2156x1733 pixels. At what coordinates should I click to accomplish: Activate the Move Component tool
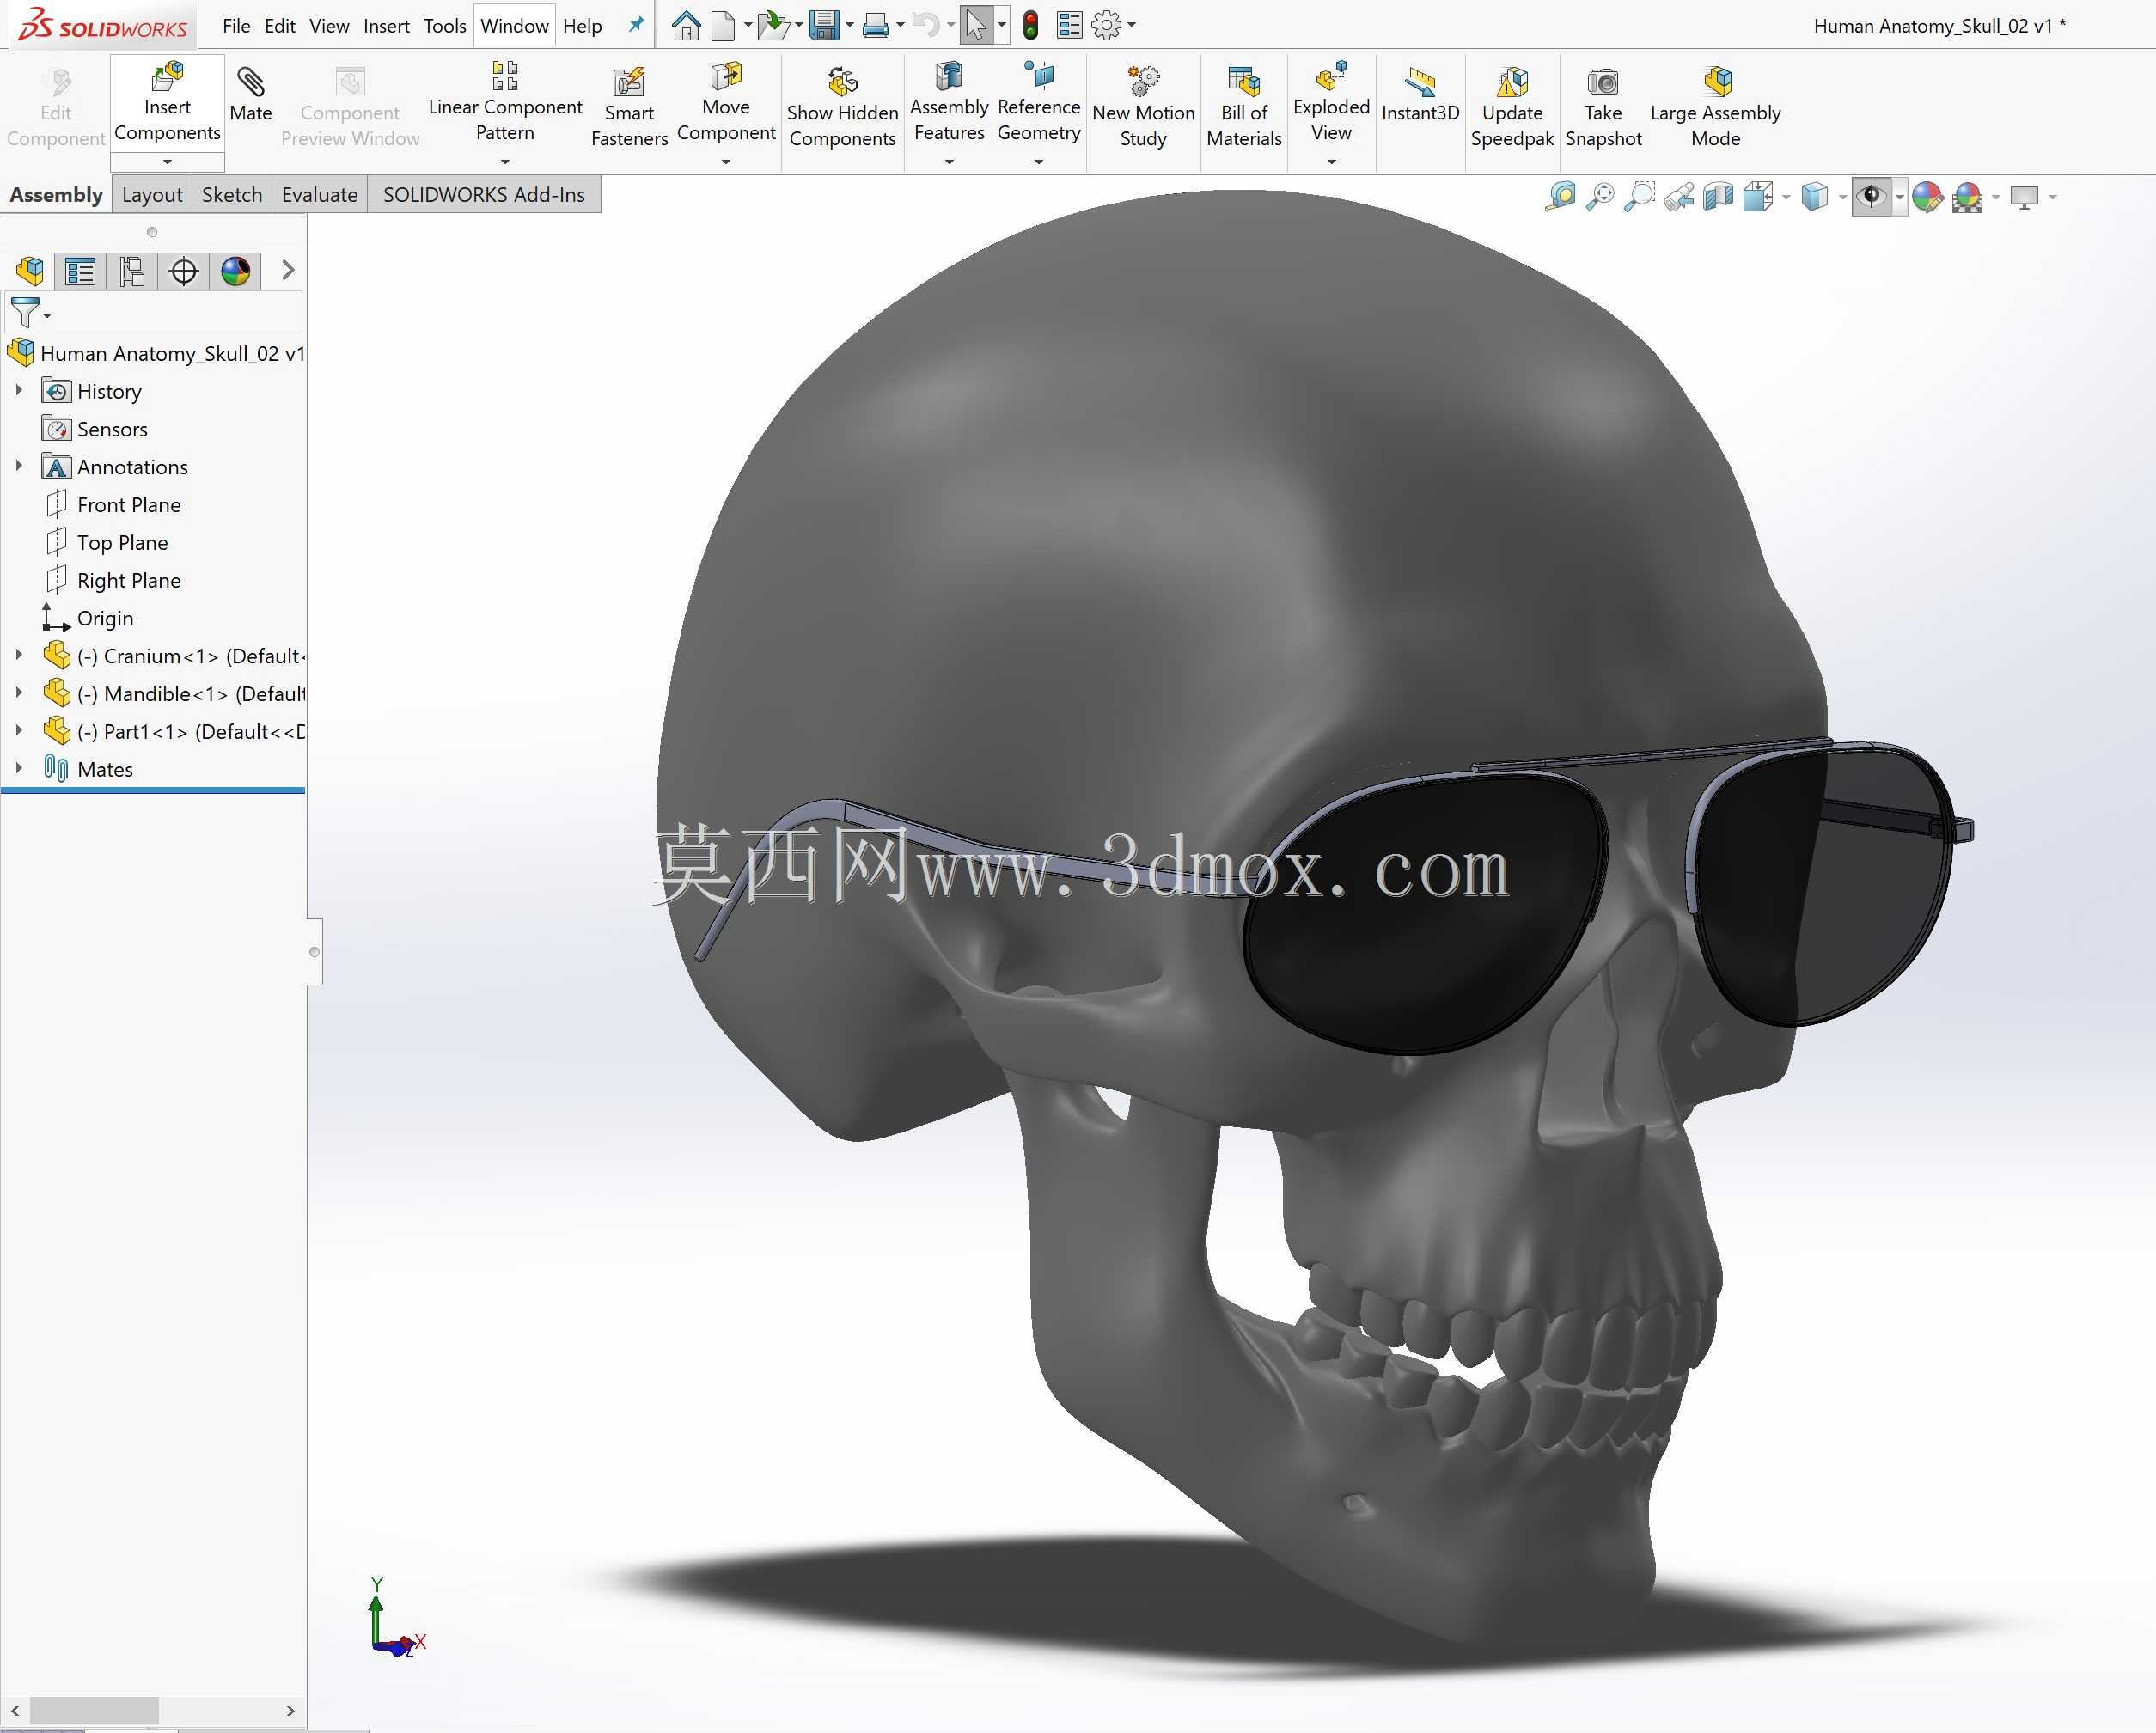click(726, 103)
